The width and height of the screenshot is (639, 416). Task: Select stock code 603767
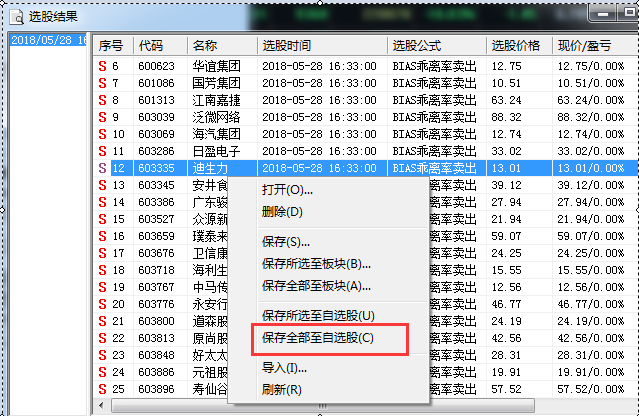156,287
